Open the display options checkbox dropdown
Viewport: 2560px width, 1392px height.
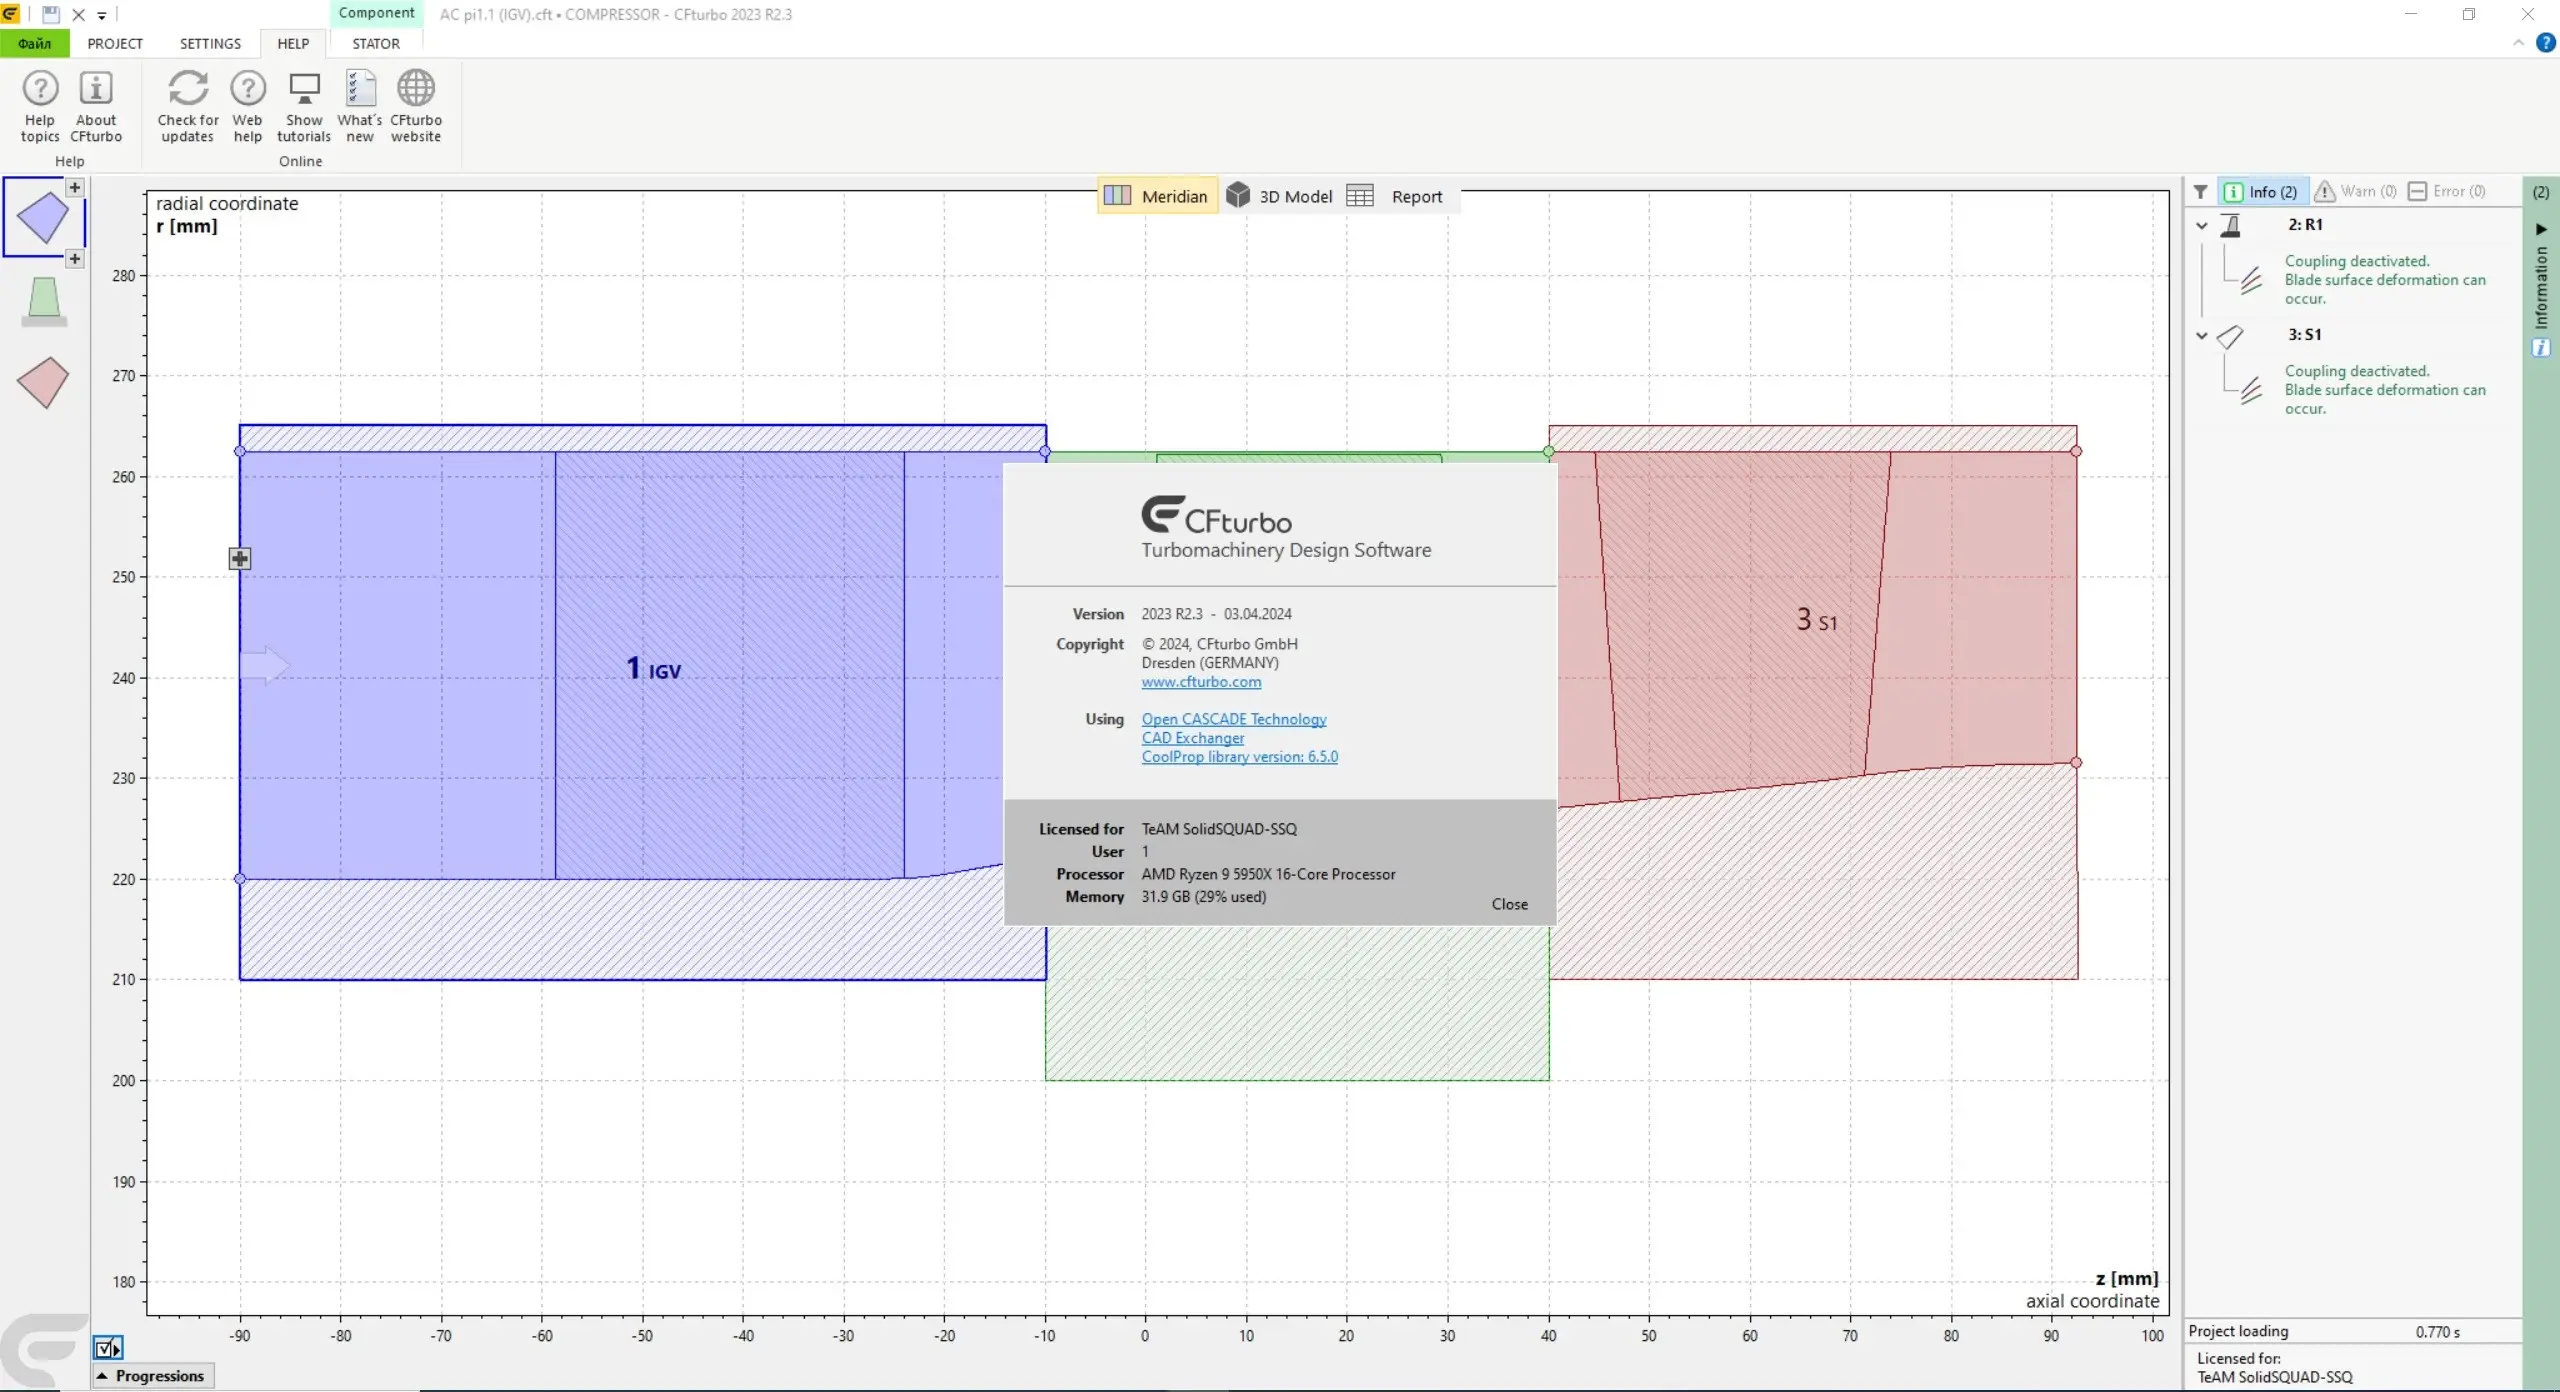coord(108,1348)
